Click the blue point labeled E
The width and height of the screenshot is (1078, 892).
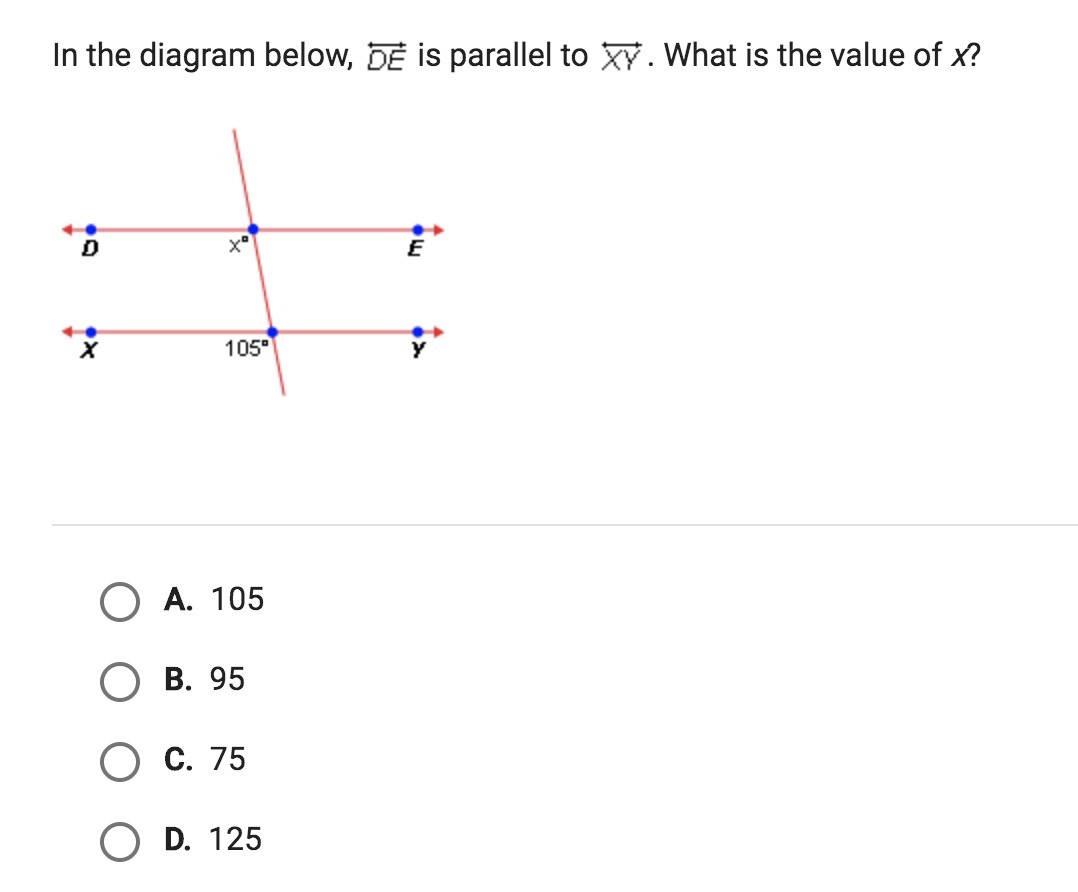click(418, 230)
